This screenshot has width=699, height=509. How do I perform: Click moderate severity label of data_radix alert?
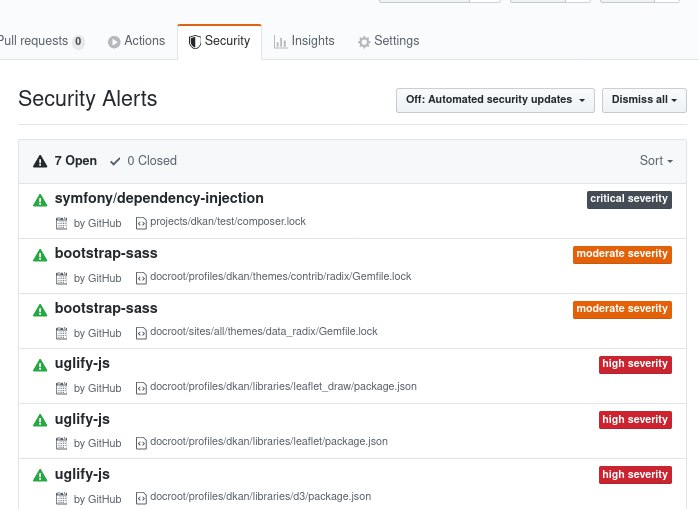click(x=622, y=309)
